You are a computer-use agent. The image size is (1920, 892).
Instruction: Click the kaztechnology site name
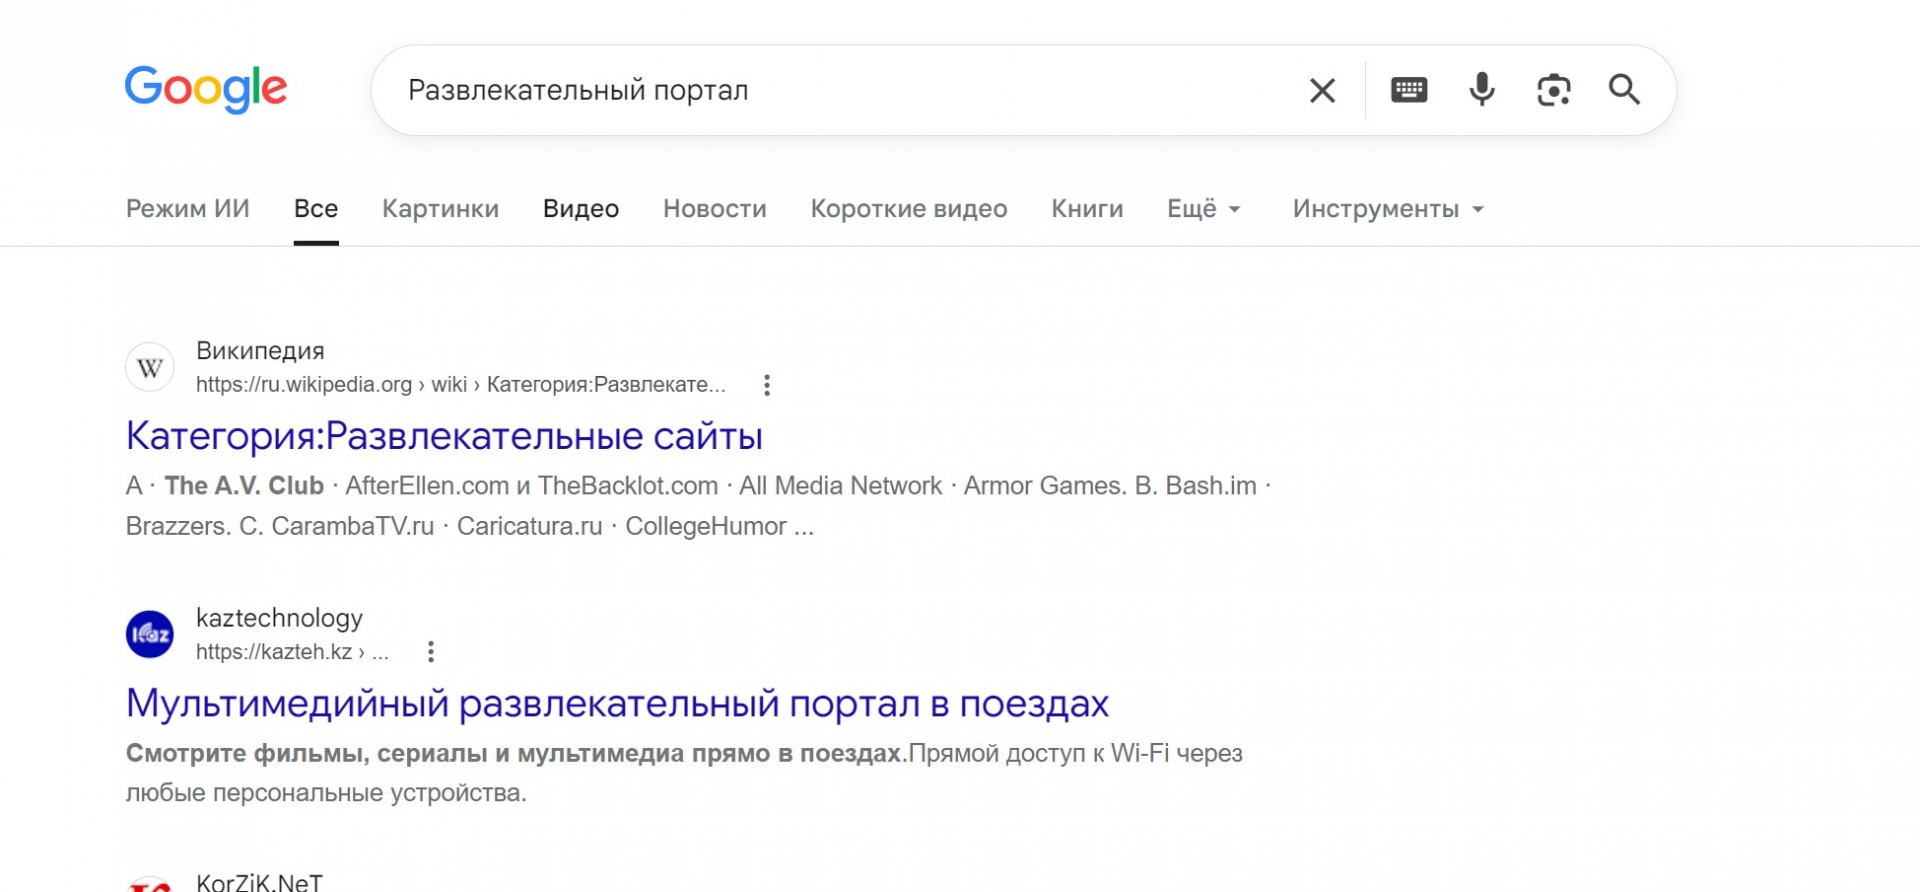pyautogui.click(x=279, y=618)
